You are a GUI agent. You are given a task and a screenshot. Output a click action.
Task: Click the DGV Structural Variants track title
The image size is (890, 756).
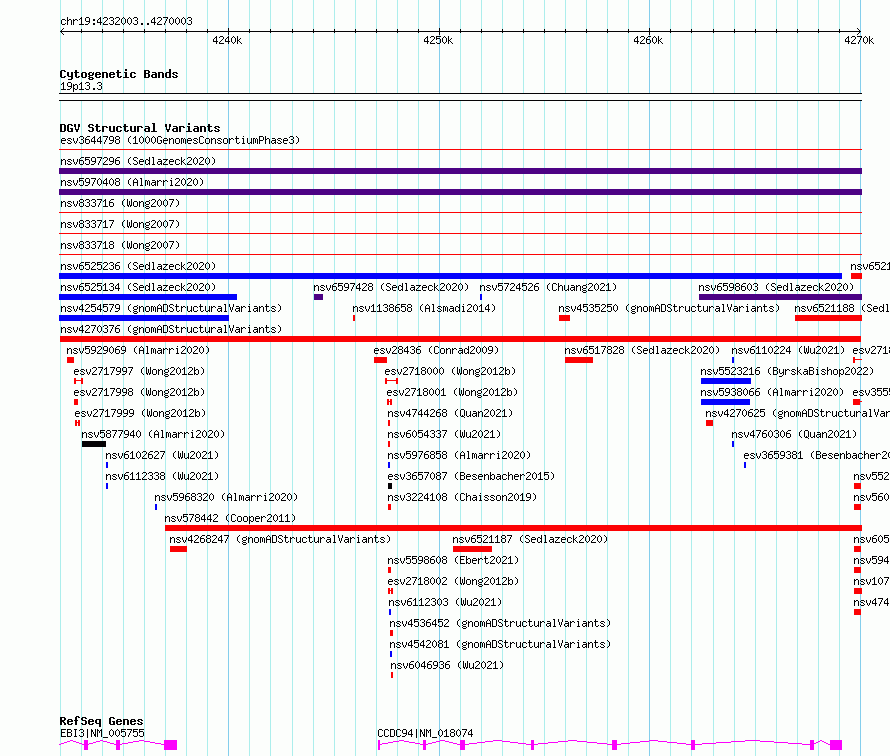click(140, 128)
